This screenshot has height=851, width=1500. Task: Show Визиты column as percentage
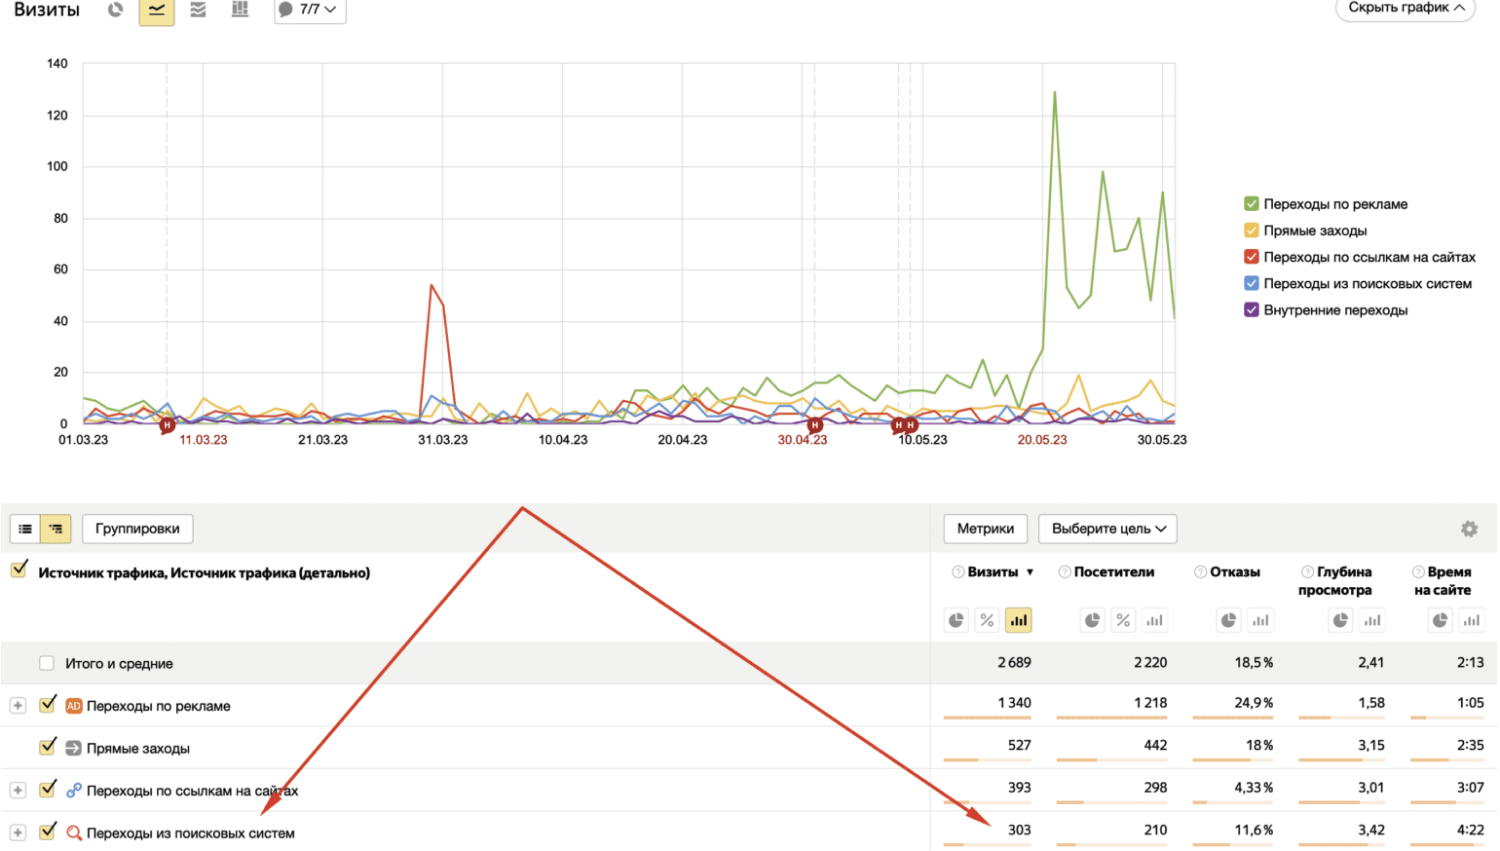[987, 621]
